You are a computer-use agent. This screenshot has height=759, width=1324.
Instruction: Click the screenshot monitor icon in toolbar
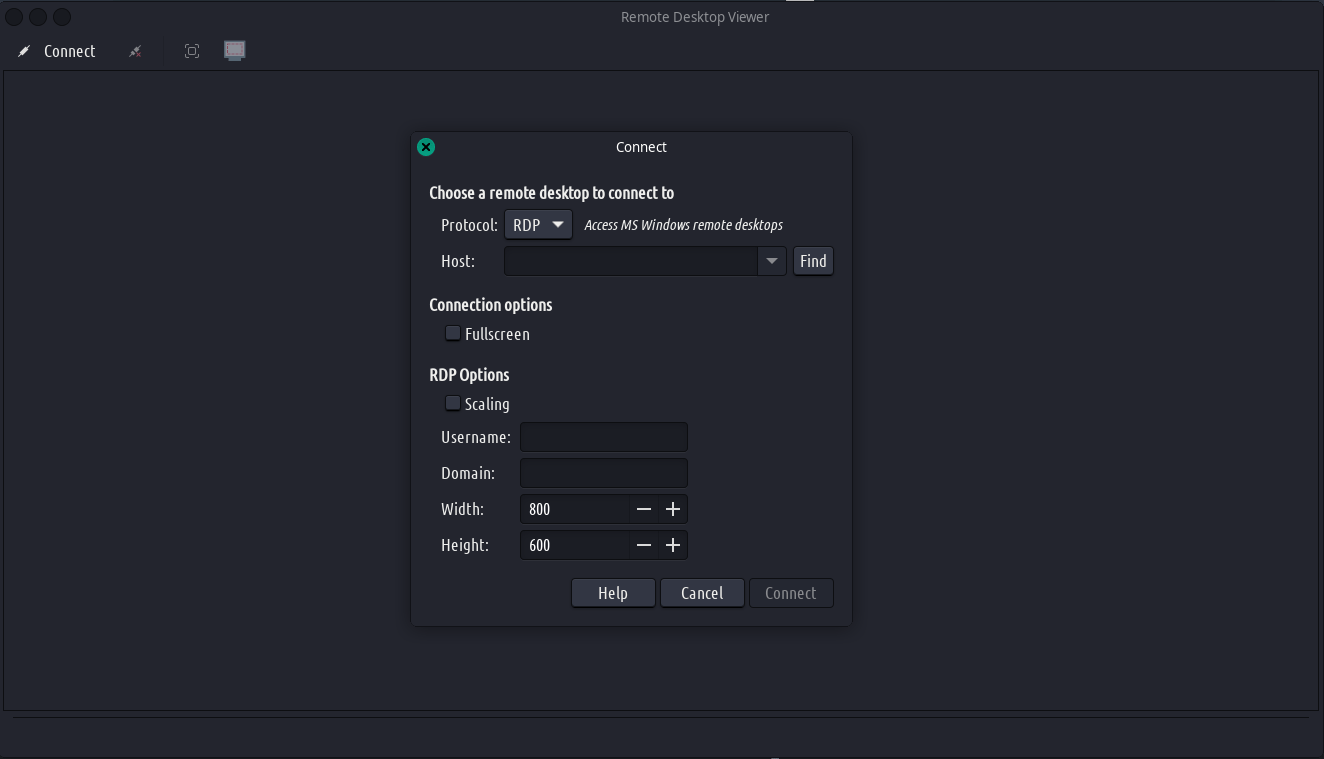pos(234,50)
